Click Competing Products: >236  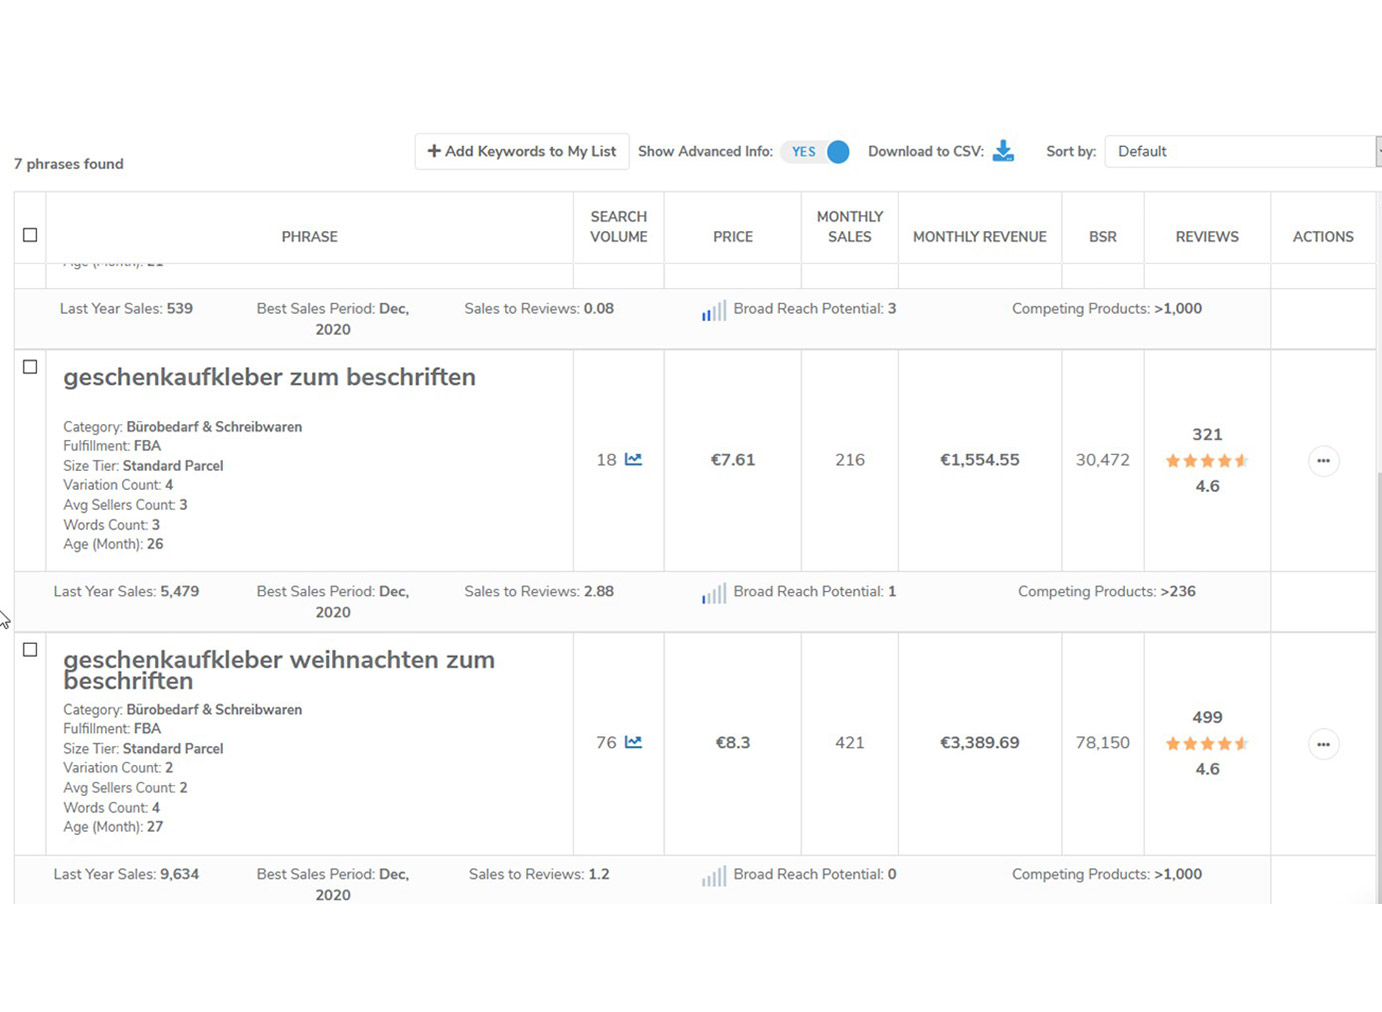[x=1107, y=592]
